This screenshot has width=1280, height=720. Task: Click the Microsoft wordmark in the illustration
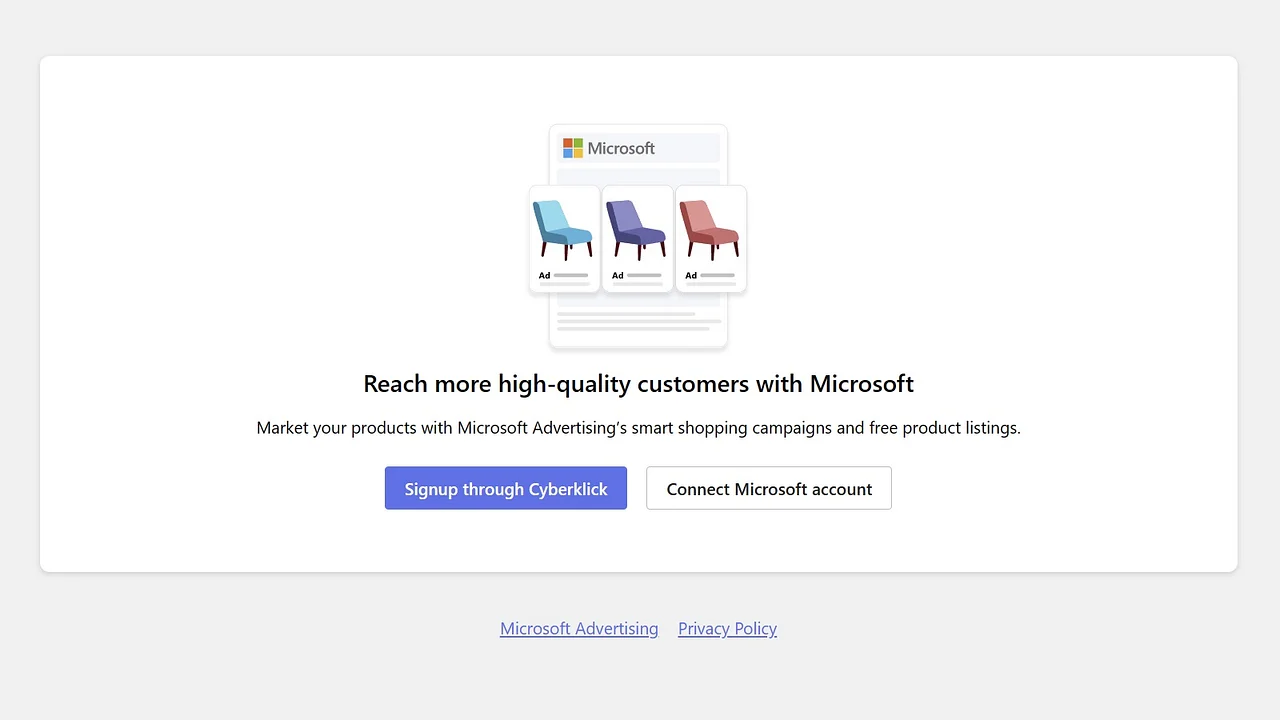[x=621, y=148]
